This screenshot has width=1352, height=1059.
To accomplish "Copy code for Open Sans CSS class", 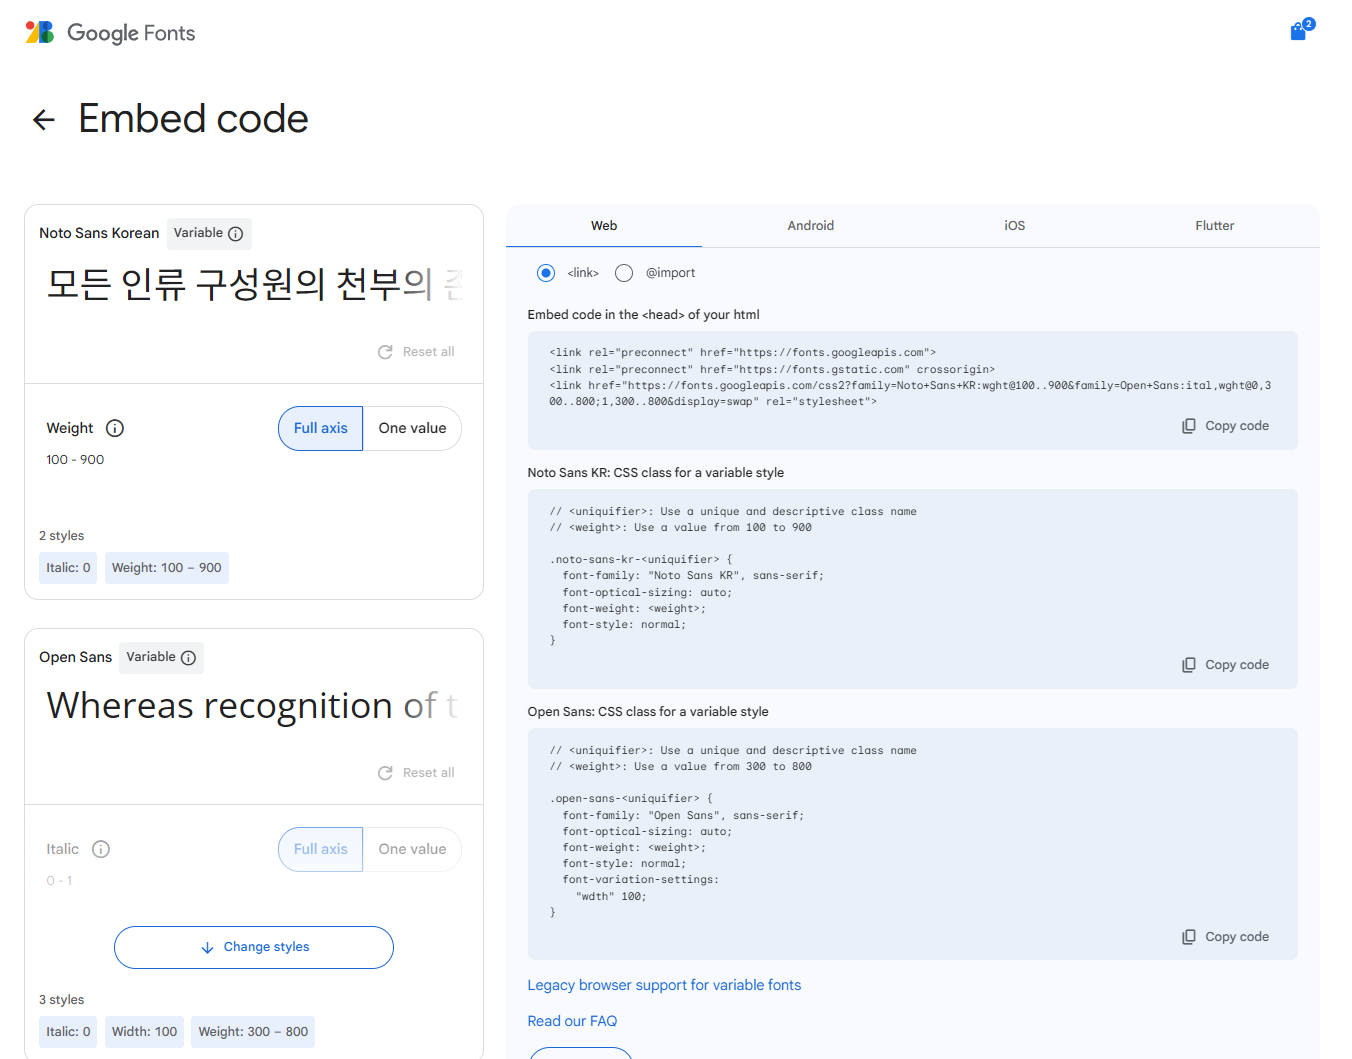I will point(1226,937).
